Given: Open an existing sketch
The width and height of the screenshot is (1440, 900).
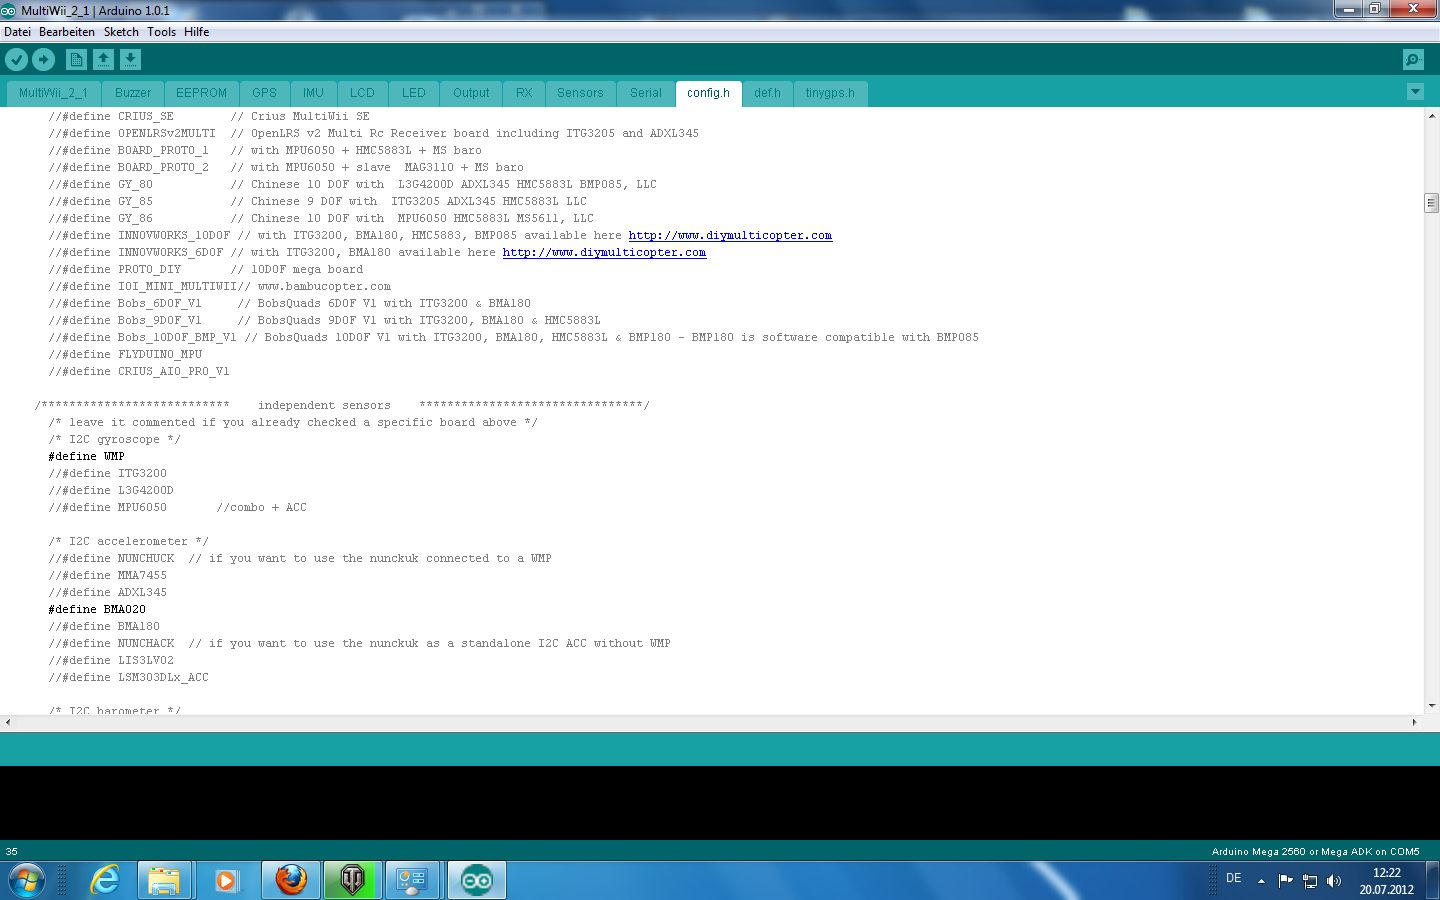Looking at the screenshot, I should coord(104,59).
